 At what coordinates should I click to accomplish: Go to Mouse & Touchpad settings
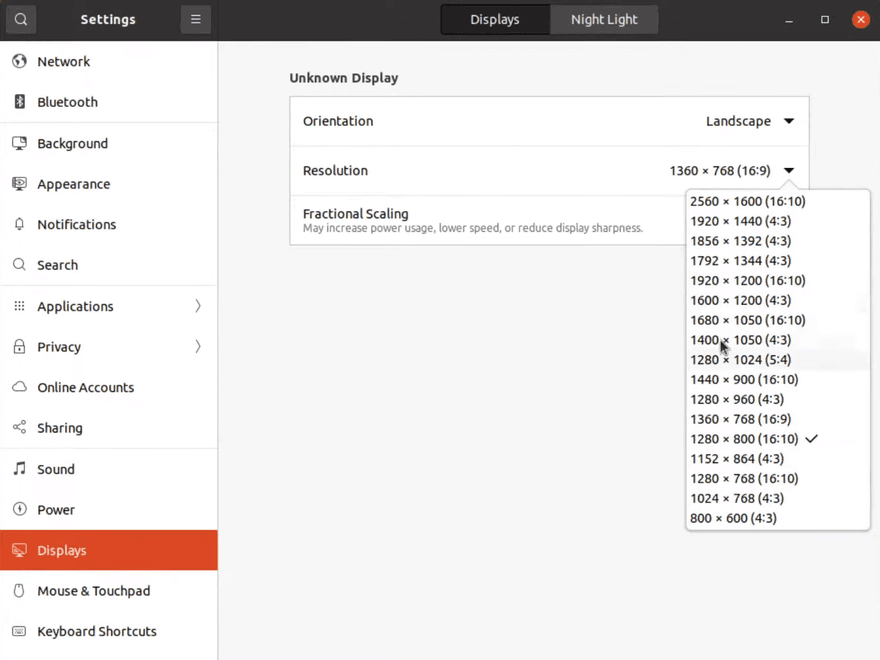click(94, 591)
